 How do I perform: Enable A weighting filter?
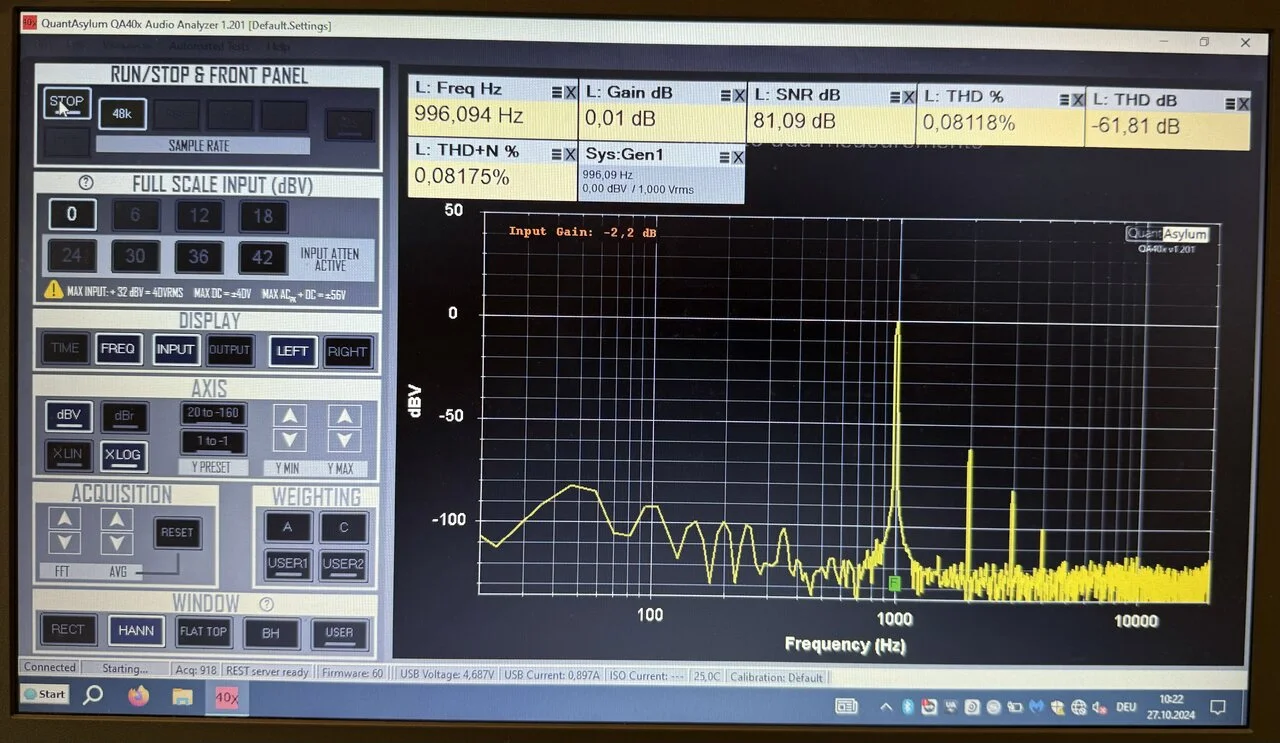coord(288,527)
